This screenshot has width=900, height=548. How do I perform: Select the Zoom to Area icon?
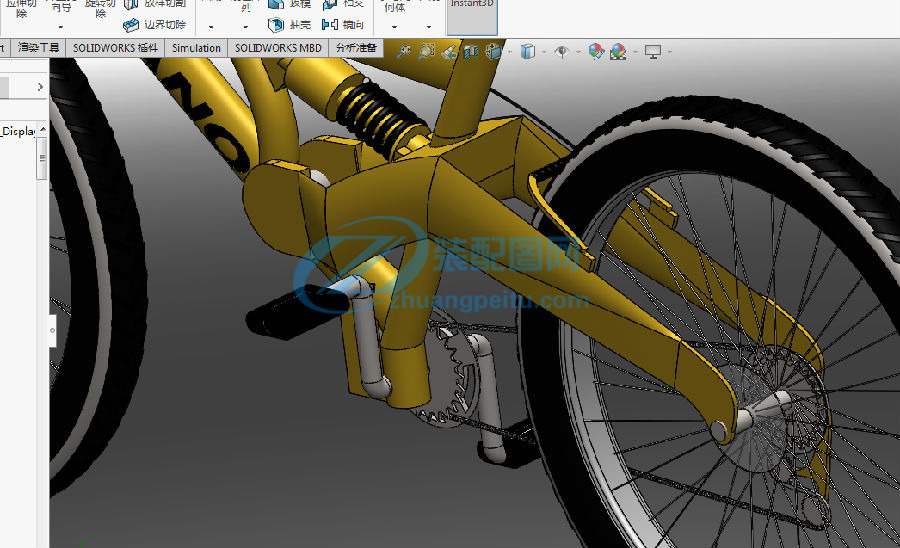tap(426, 52)
